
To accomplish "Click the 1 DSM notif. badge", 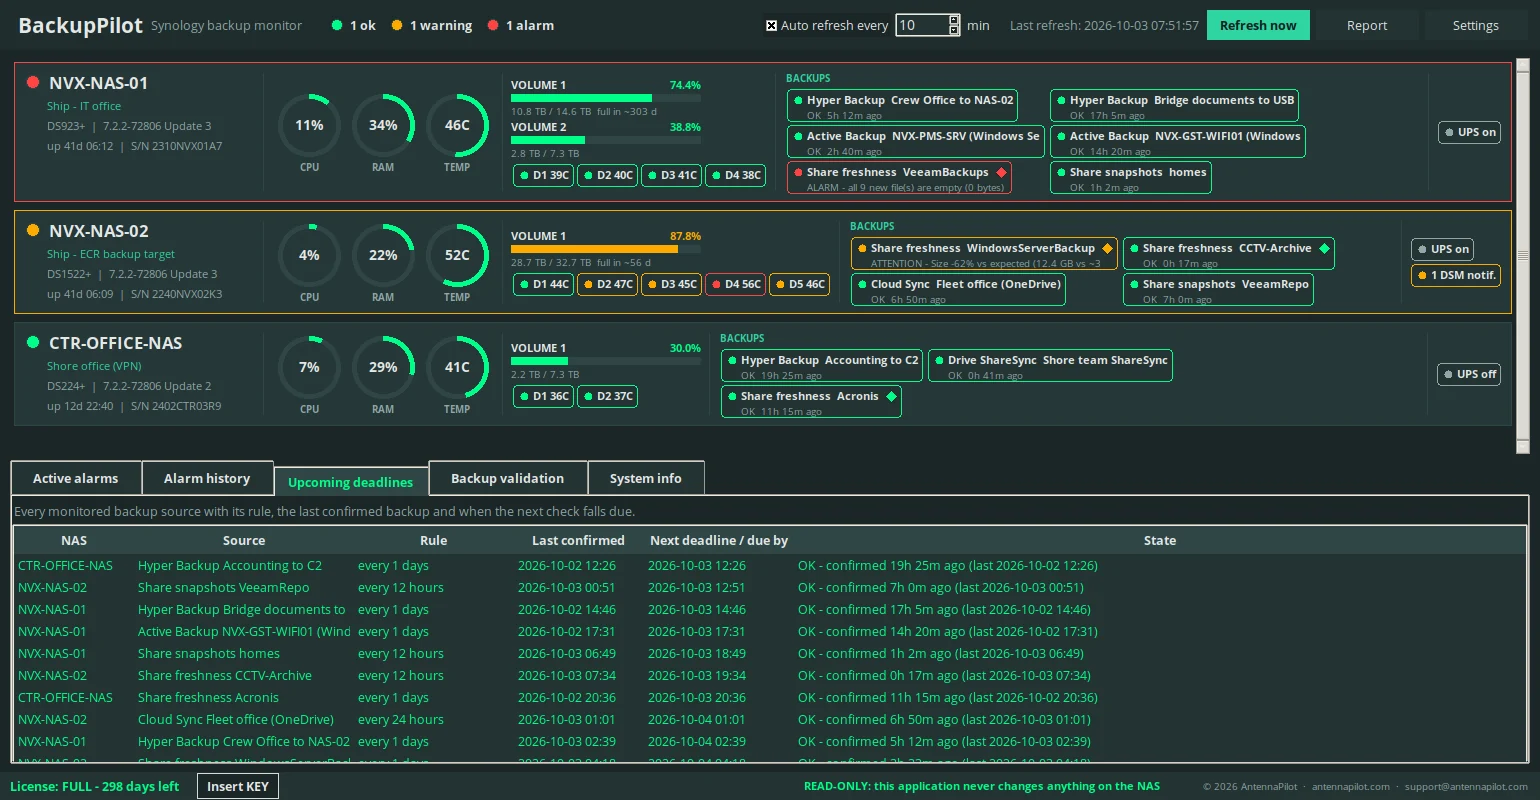I will point(1456,275).
